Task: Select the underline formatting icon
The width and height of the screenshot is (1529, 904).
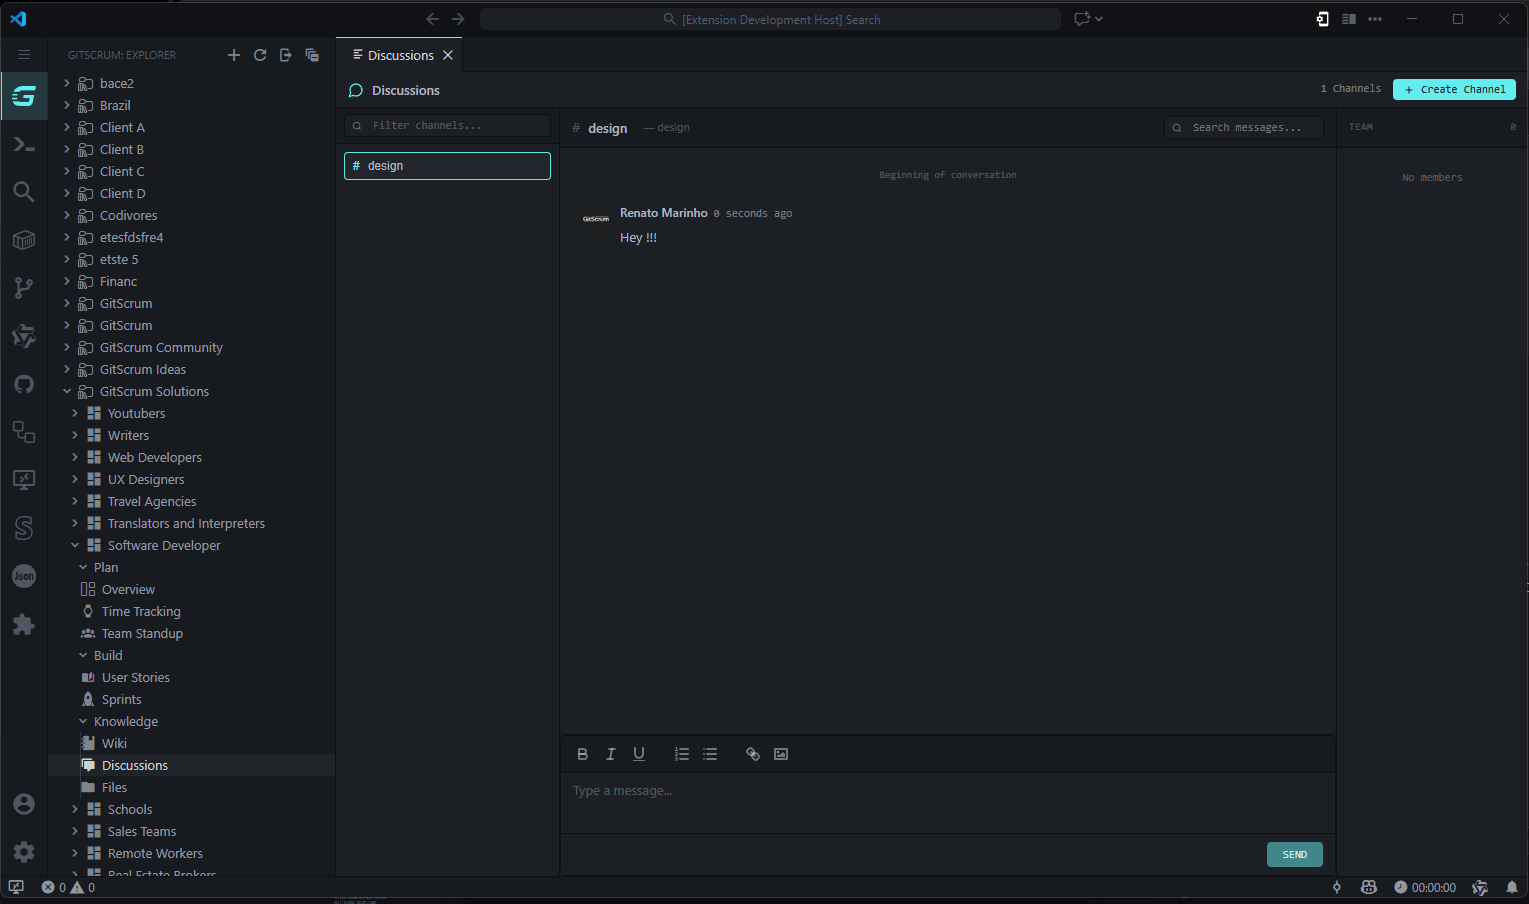Action: [639, 754]
